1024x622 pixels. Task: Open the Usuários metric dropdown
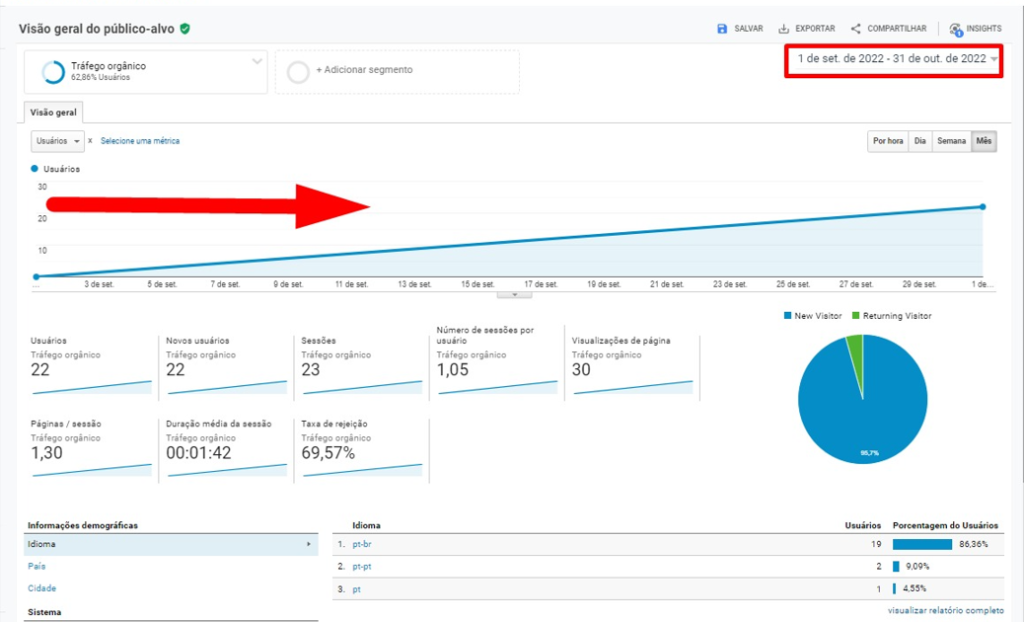[59, 141]
